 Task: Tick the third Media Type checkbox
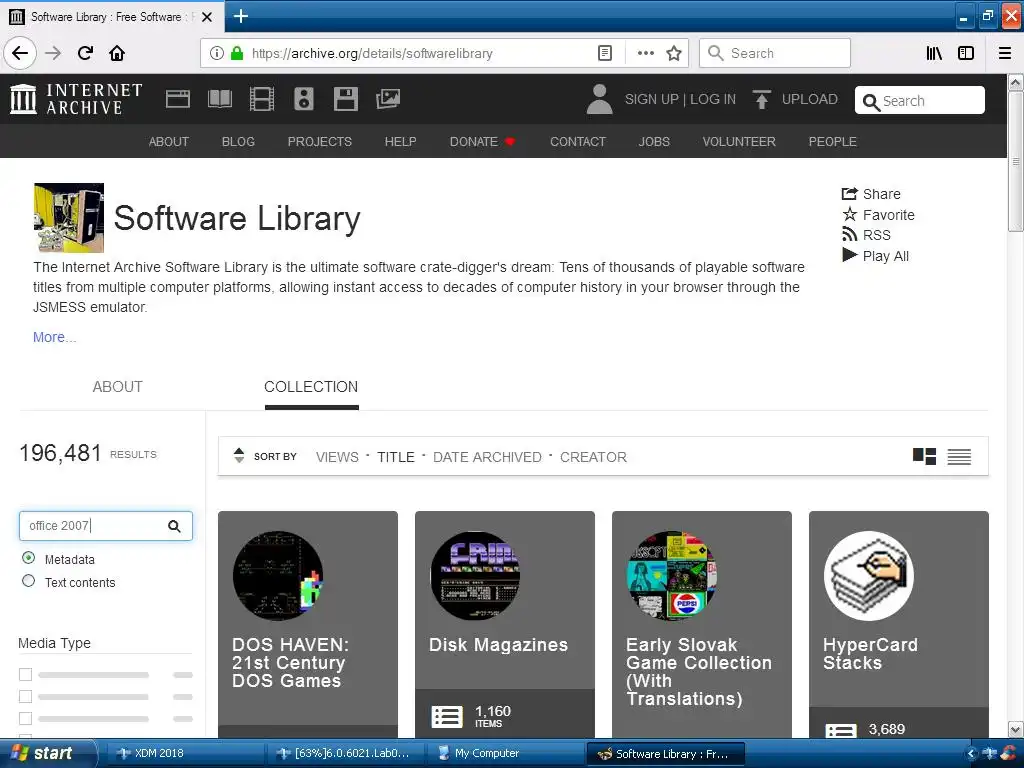pos(25,718)
